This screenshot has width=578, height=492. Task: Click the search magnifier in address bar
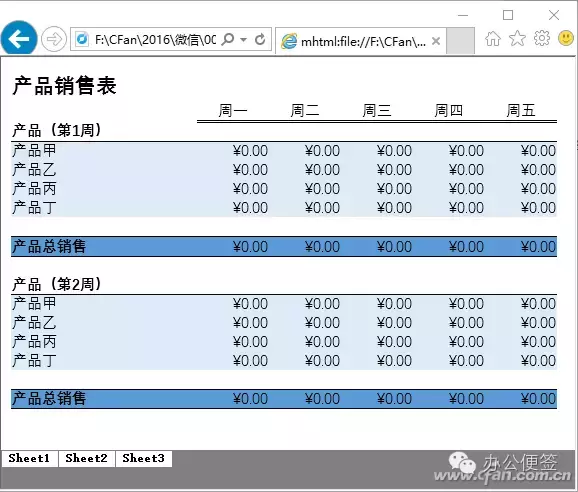click(x=228, y=39)
